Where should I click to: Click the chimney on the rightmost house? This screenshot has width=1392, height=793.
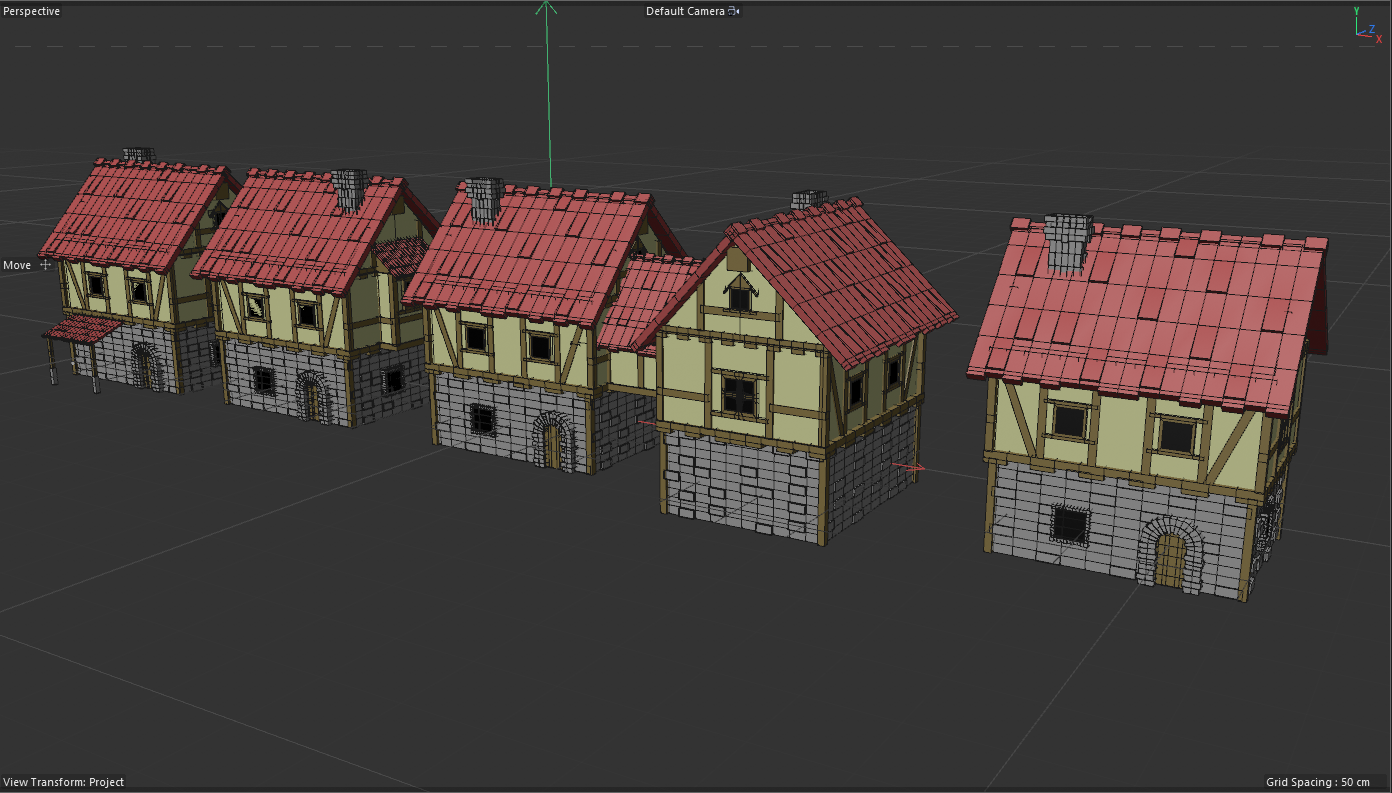coord(1067,243)
